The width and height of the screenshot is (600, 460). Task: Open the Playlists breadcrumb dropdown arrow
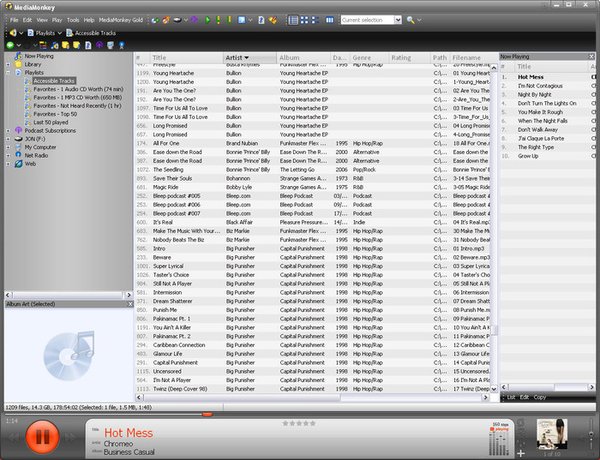(60, 33)
